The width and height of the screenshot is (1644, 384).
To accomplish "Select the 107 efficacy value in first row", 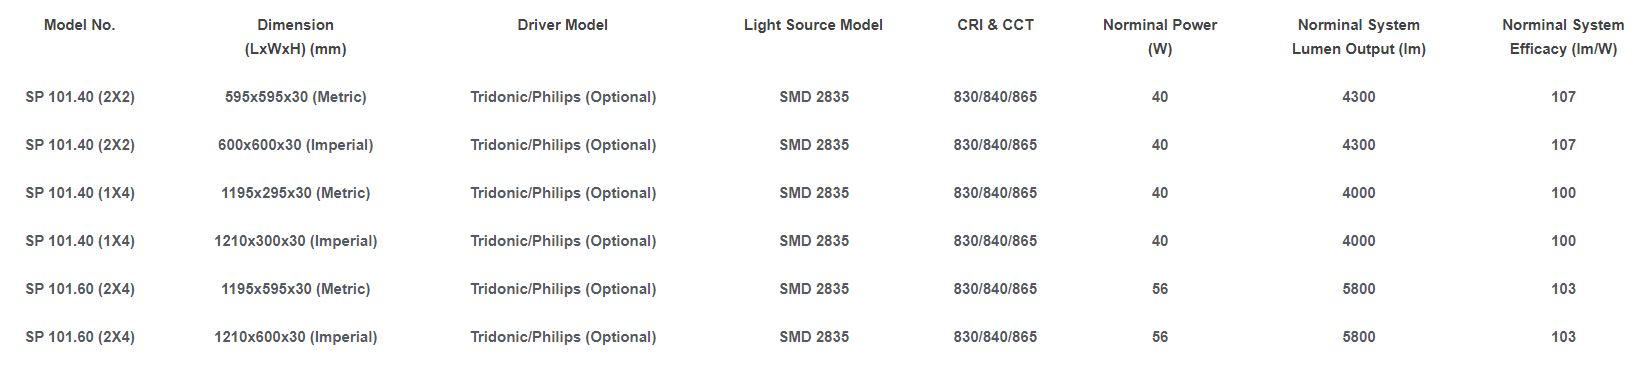I will [x=1563, y=97].
